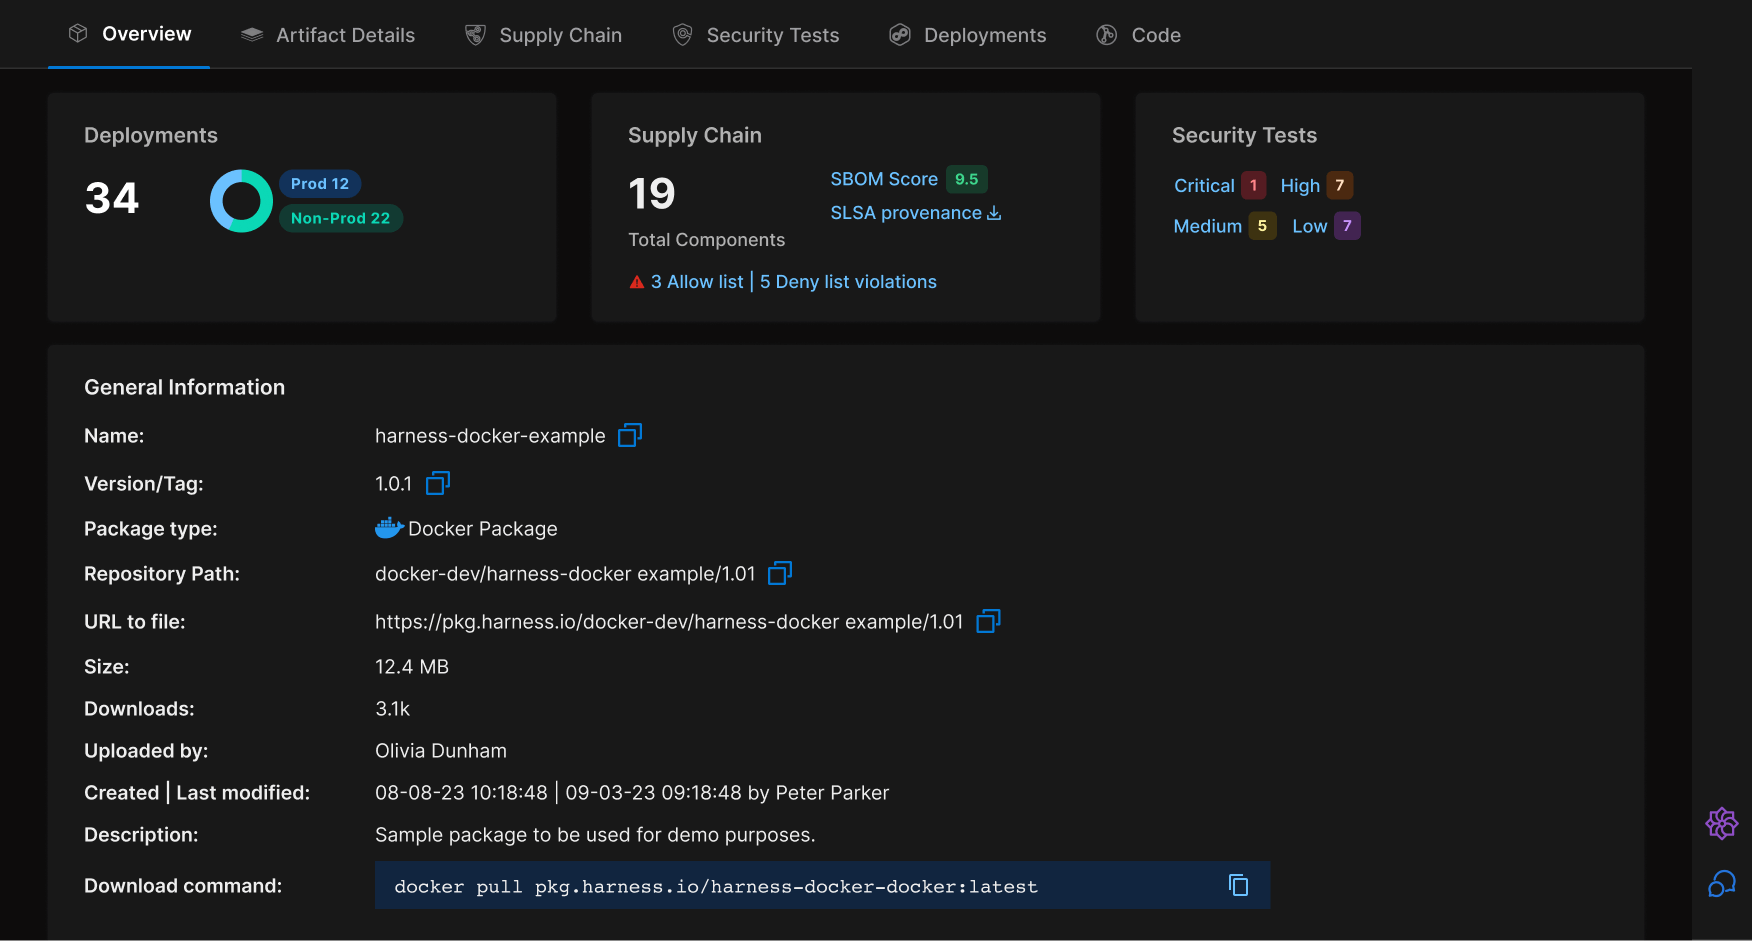1752x941 pixels.
Task: Open the Supply Chain tab
Action: point(543,35)
